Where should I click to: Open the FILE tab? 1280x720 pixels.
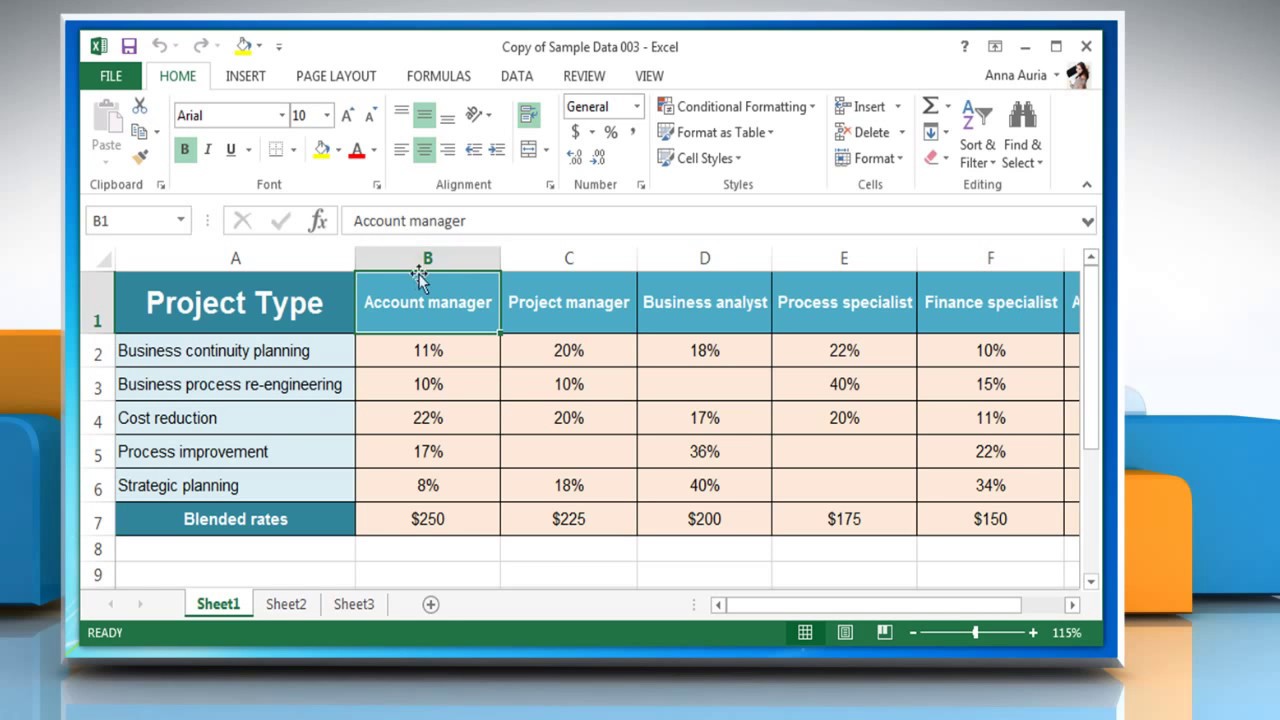[111, 76]
